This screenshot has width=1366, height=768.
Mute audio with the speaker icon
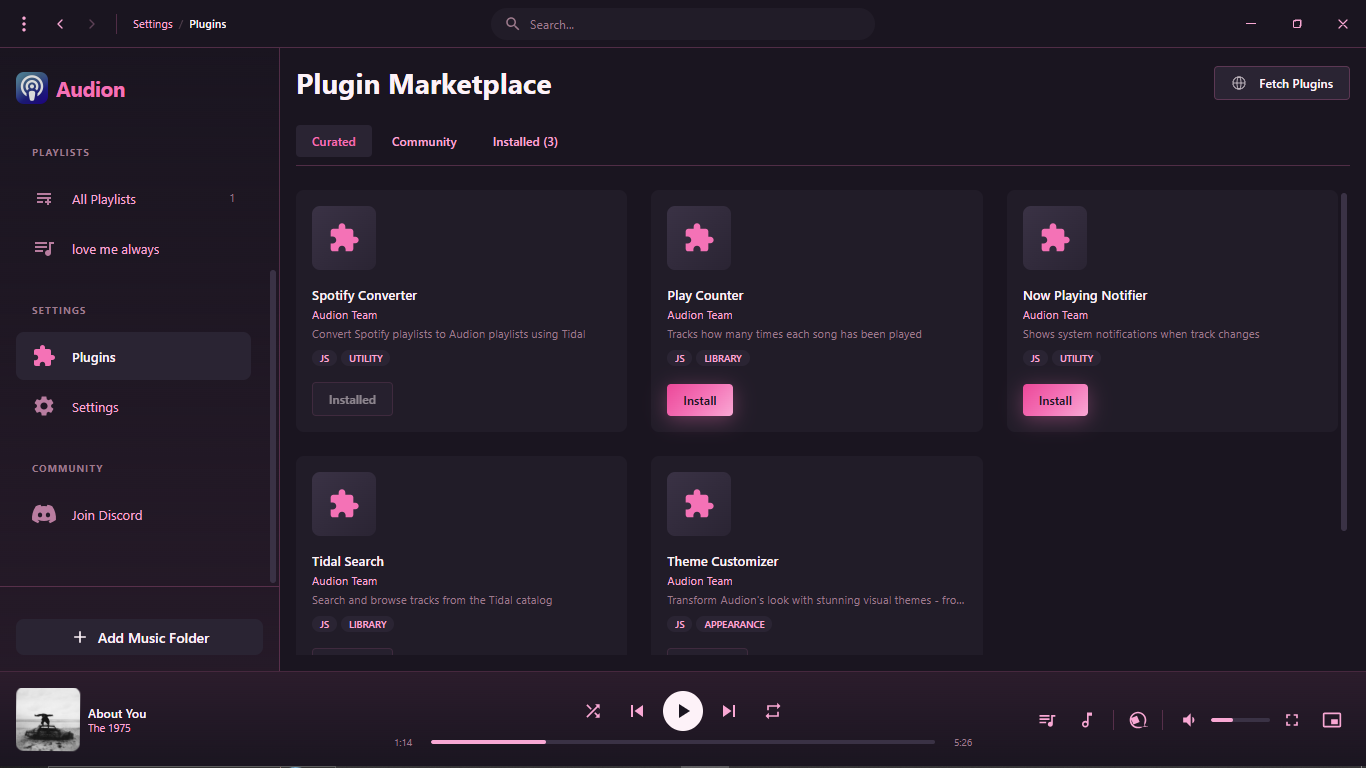1189,720
